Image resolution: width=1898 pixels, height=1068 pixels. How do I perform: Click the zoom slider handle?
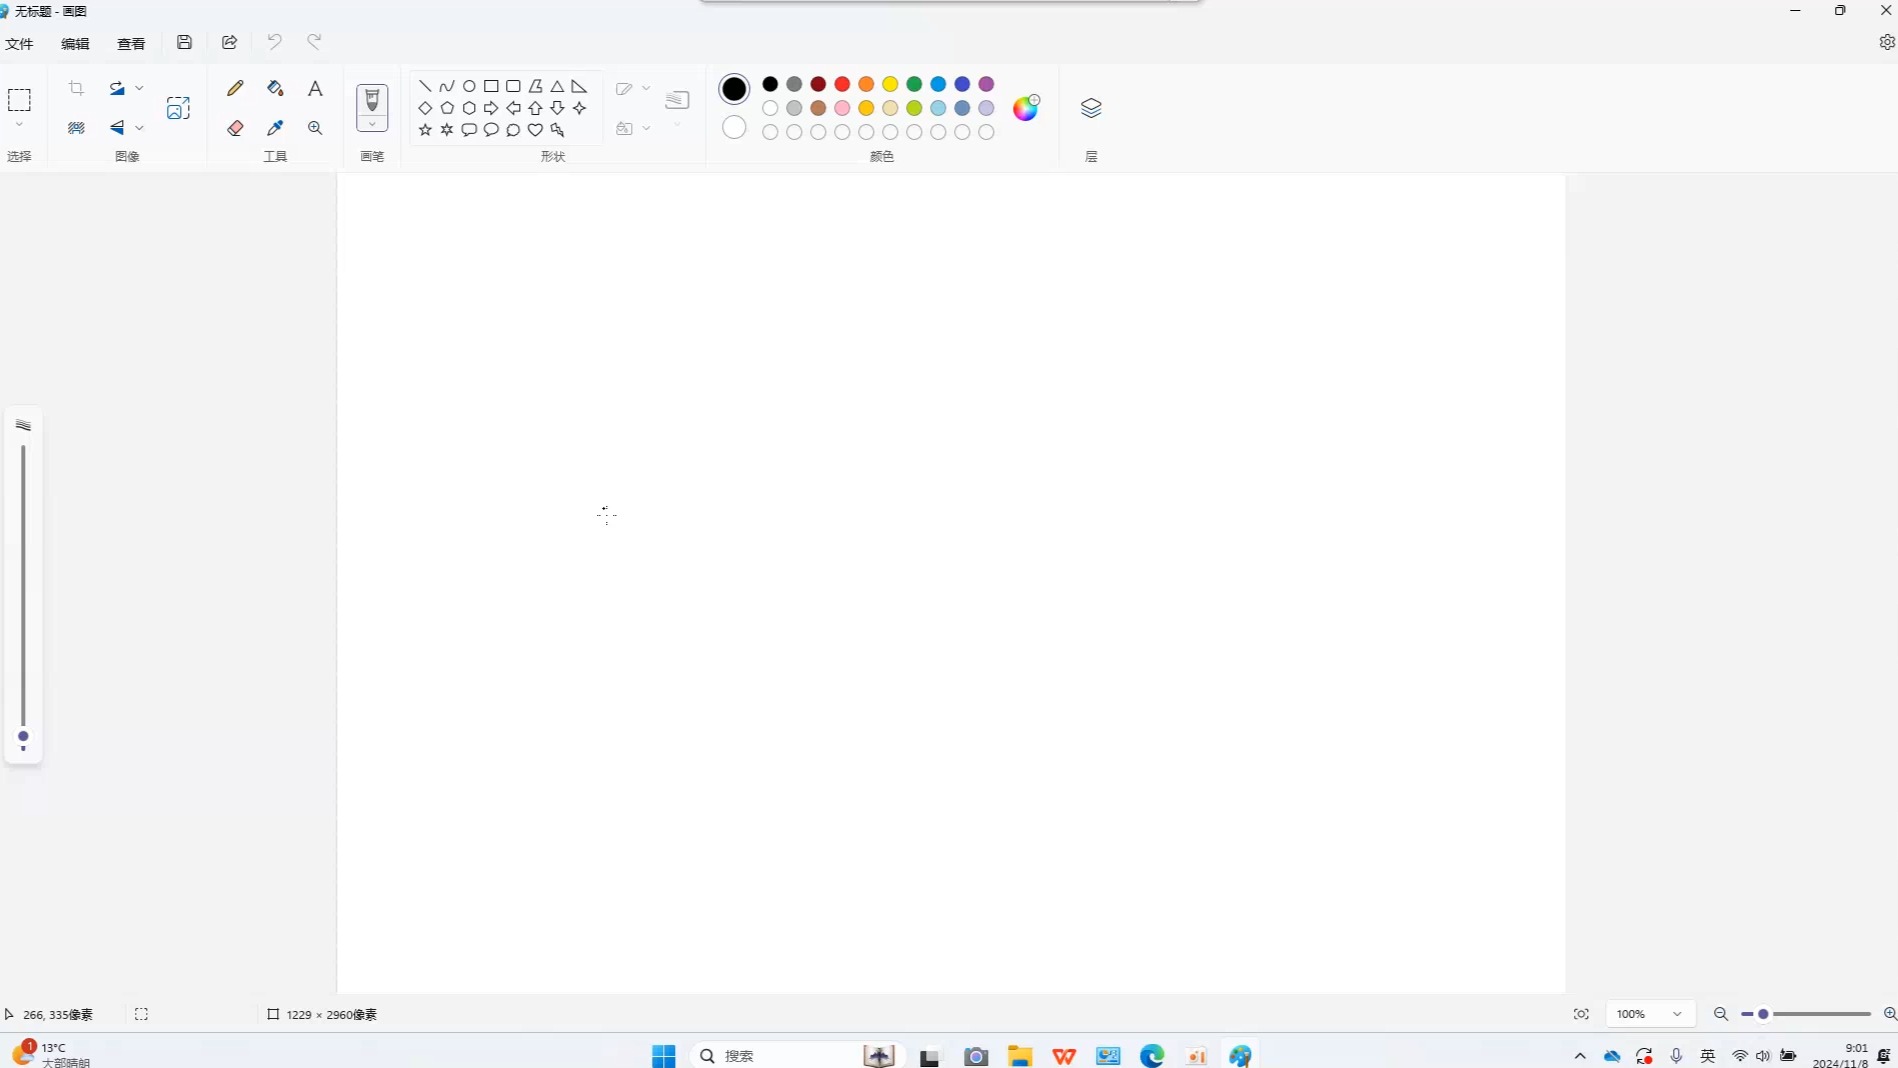1763,1014
